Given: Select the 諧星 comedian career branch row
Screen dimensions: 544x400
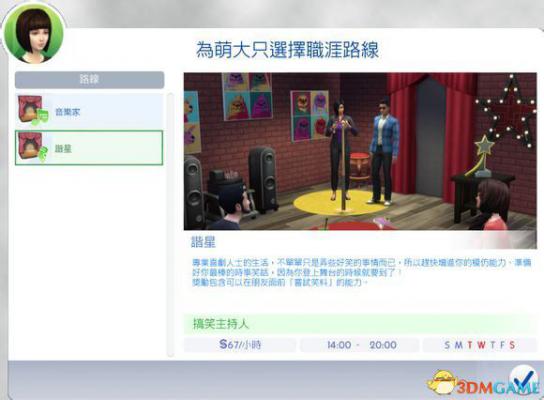Looking at the screenshot, I should (x=89, y=148).
